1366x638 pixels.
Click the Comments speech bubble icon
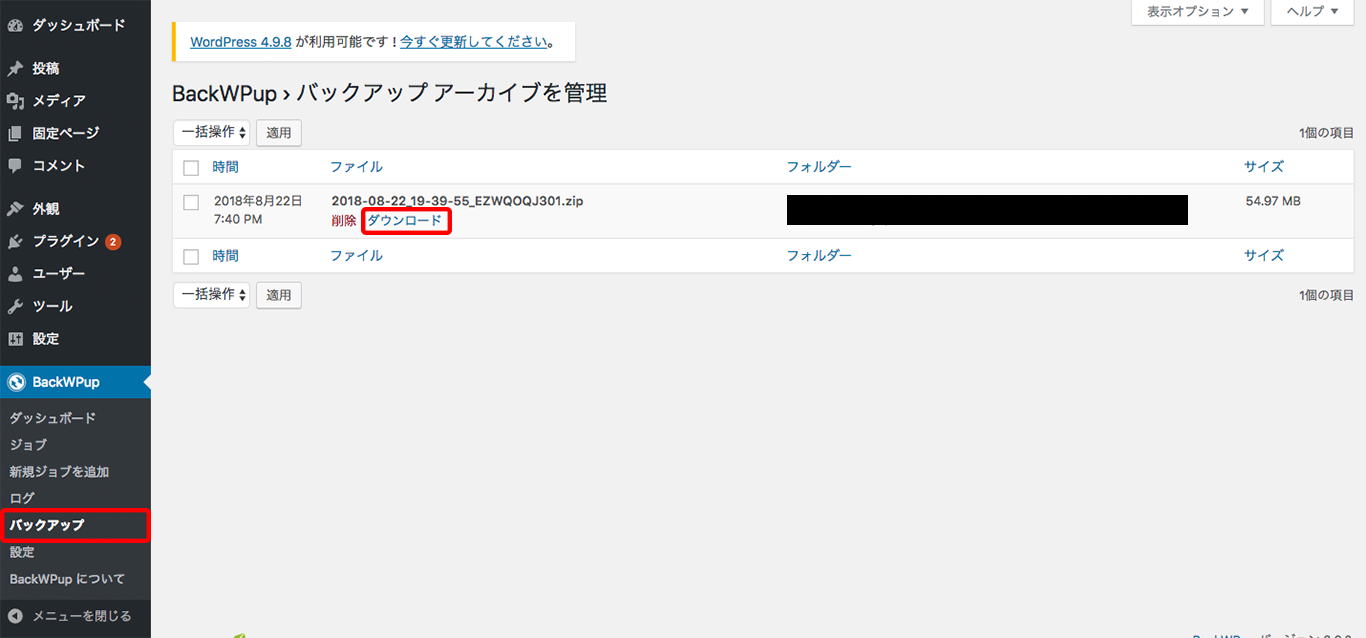coord(15,166)
